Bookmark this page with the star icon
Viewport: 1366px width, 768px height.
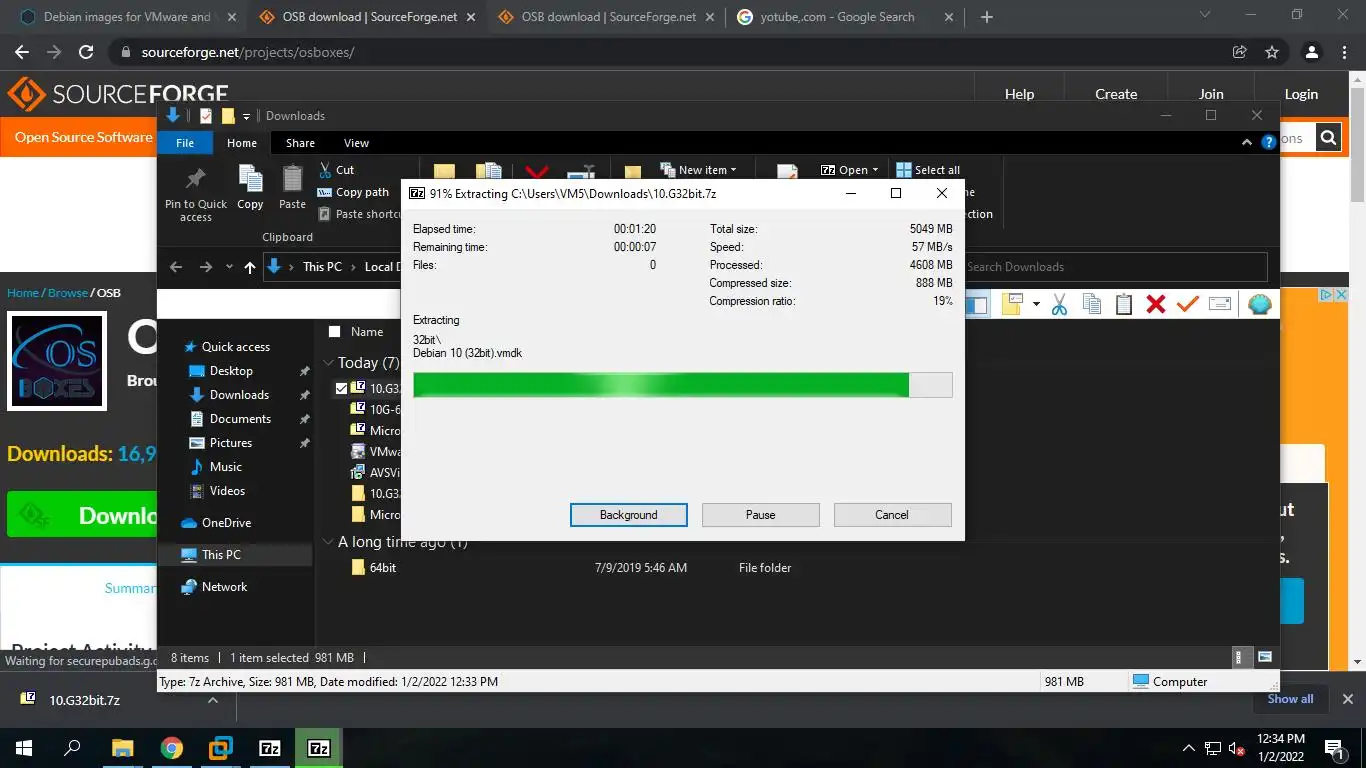tap(1272, 52)
